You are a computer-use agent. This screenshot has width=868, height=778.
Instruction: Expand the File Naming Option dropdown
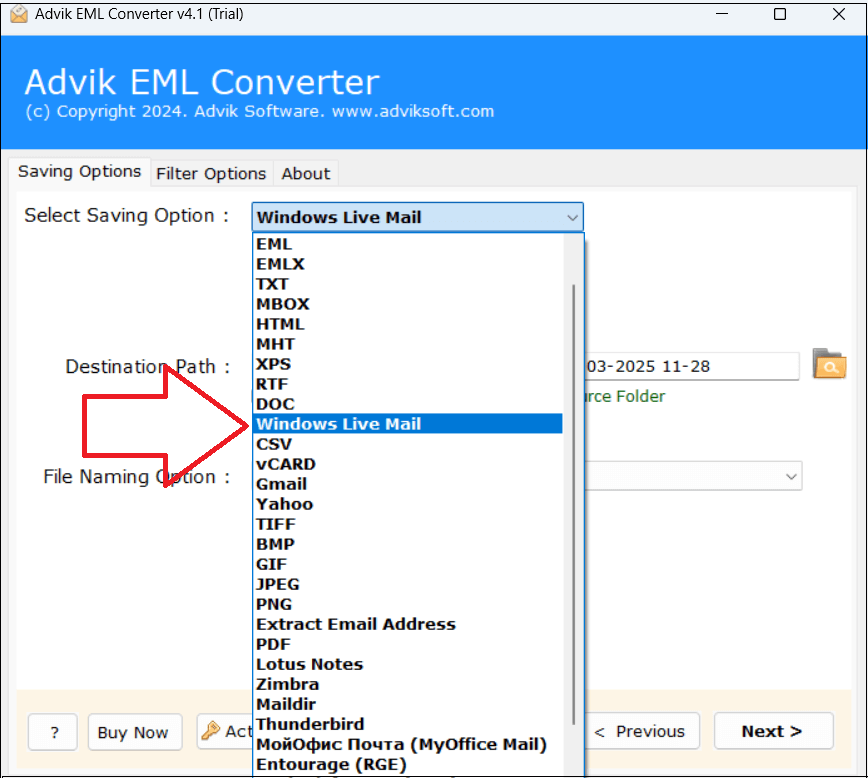click(792, 476)
